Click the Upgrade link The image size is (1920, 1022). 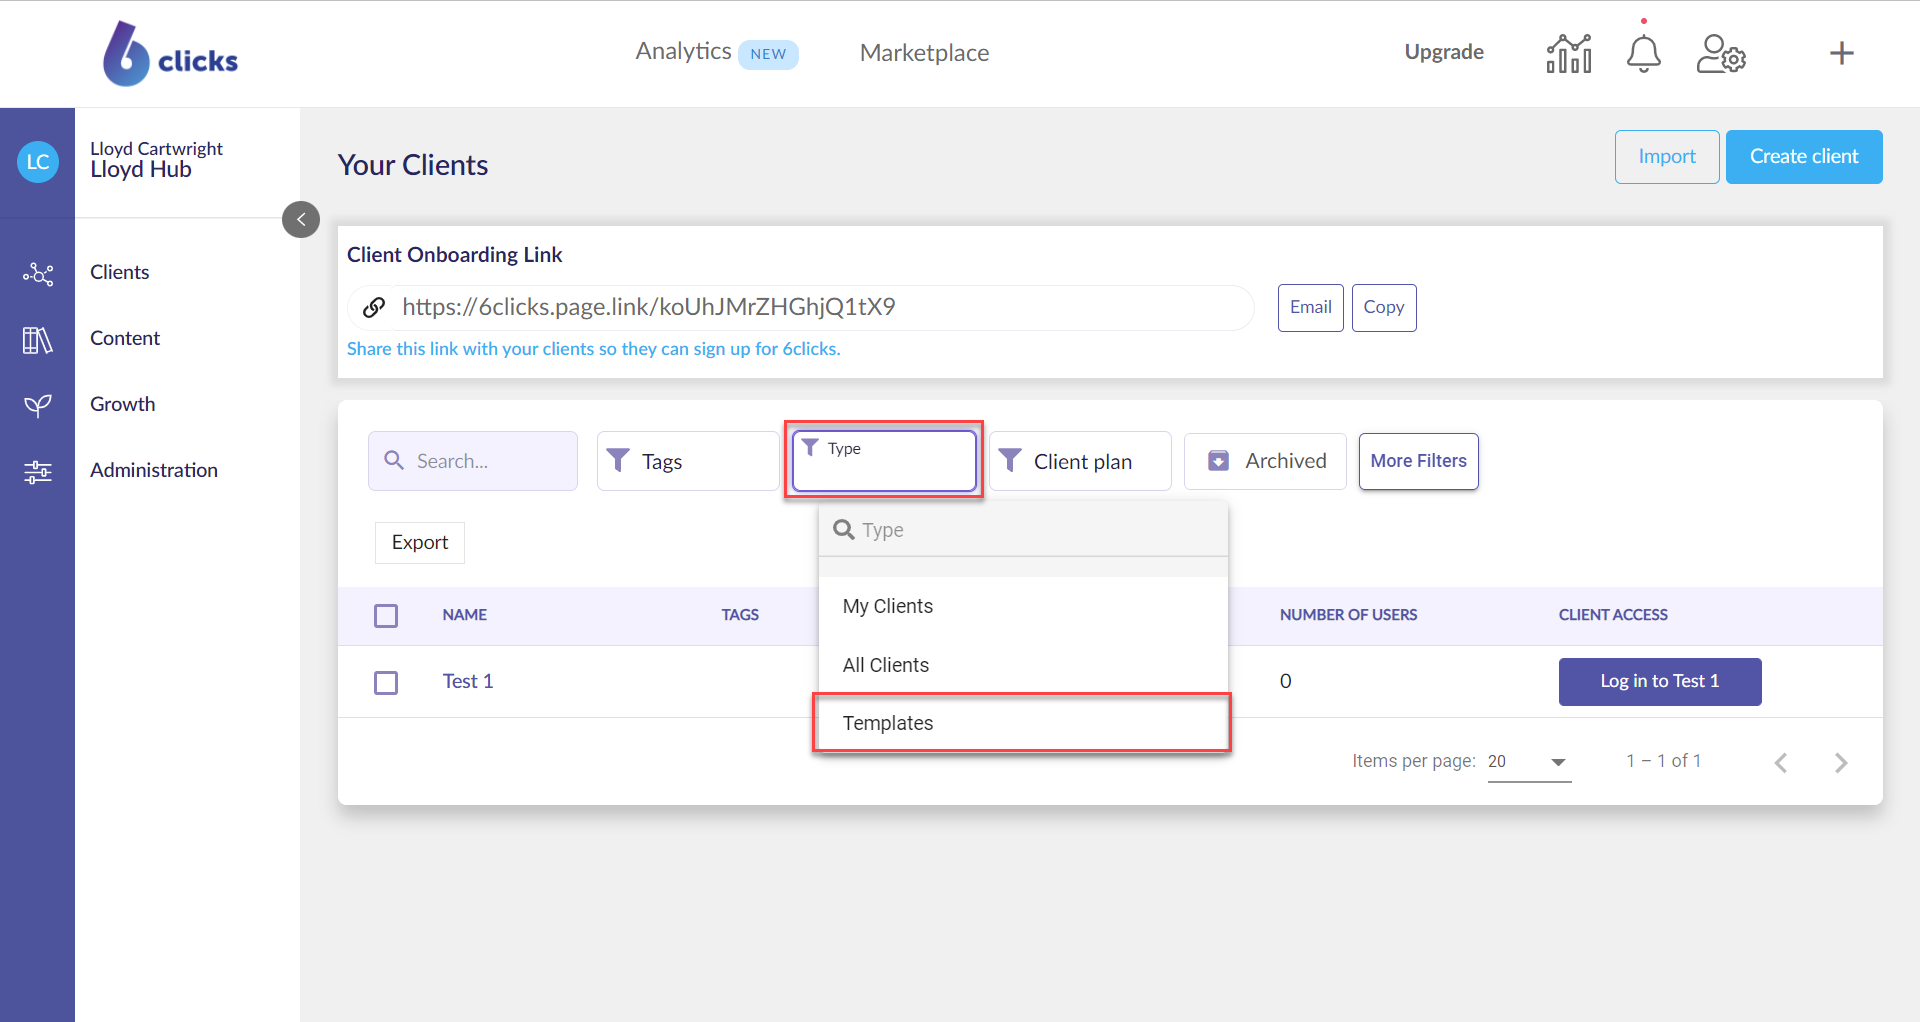coord(1444,52)
